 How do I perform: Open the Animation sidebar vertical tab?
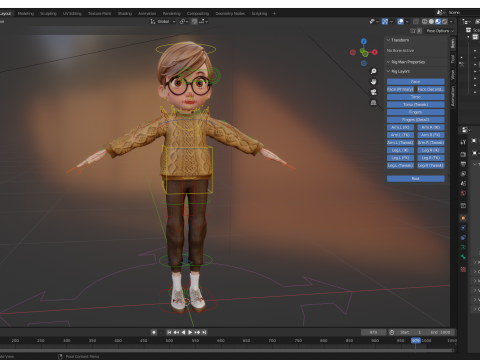coord(453,96)
